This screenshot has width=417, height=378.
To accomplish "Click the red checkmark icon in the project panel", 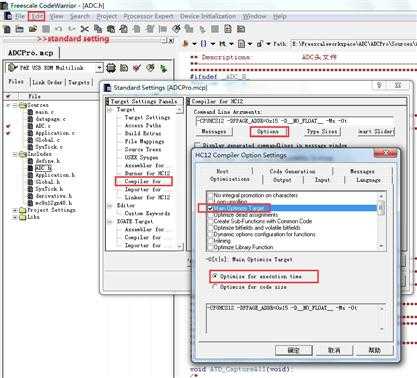I will (x=137, y=68).
